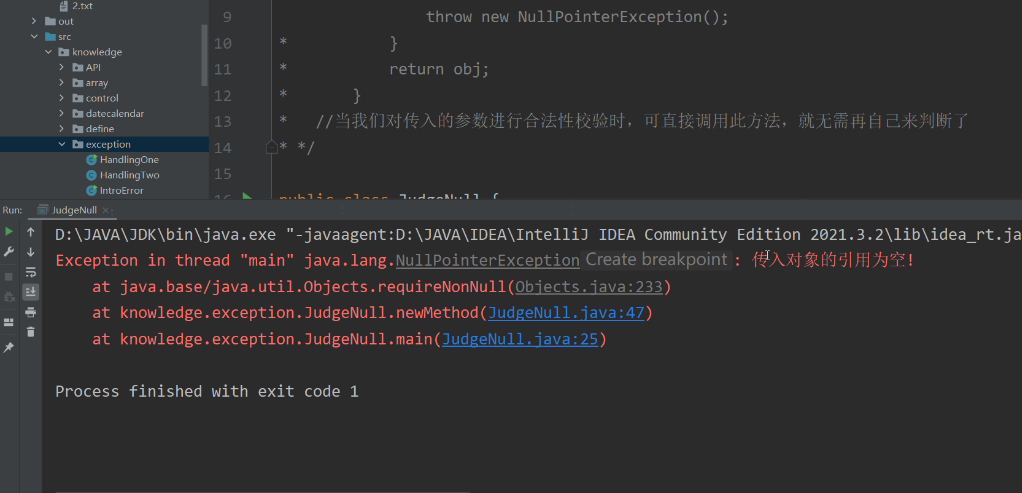Pin the Run tab with the pin icon
Viewport: 1022px width, 493px height.
(9, 348)
